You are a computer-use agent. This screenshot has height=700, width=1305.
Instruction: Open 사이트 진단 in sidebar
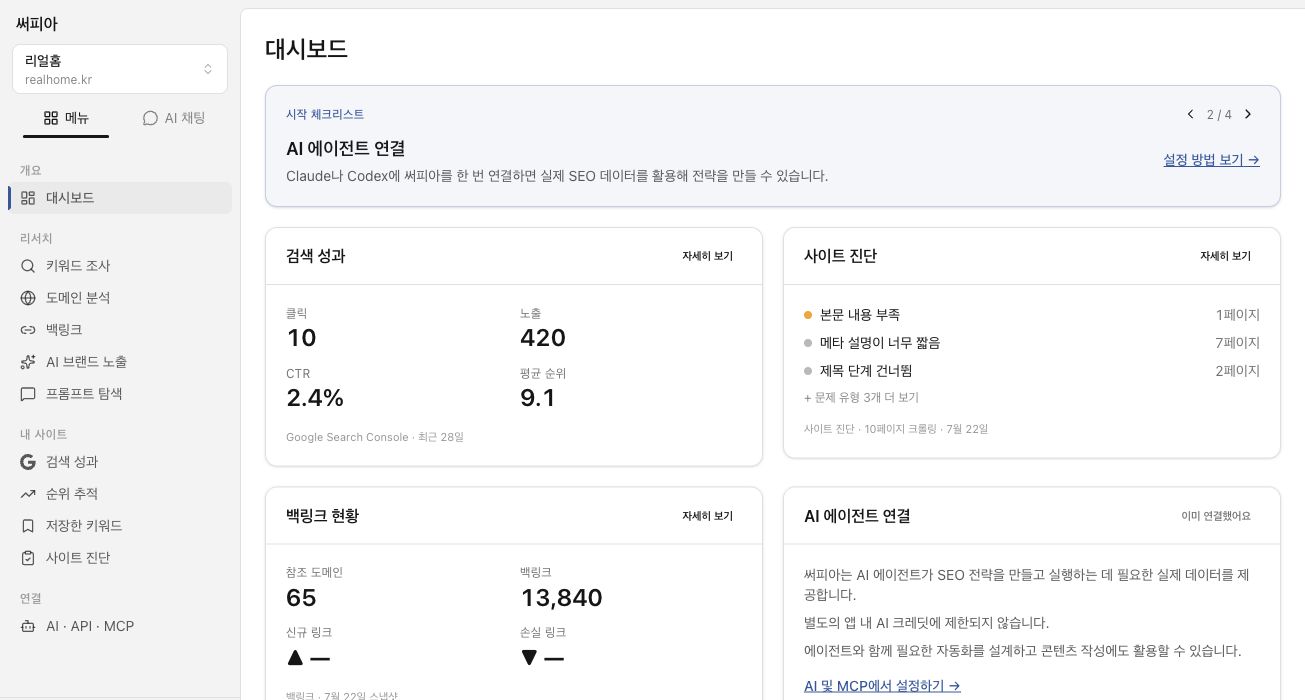coord(120,558)
